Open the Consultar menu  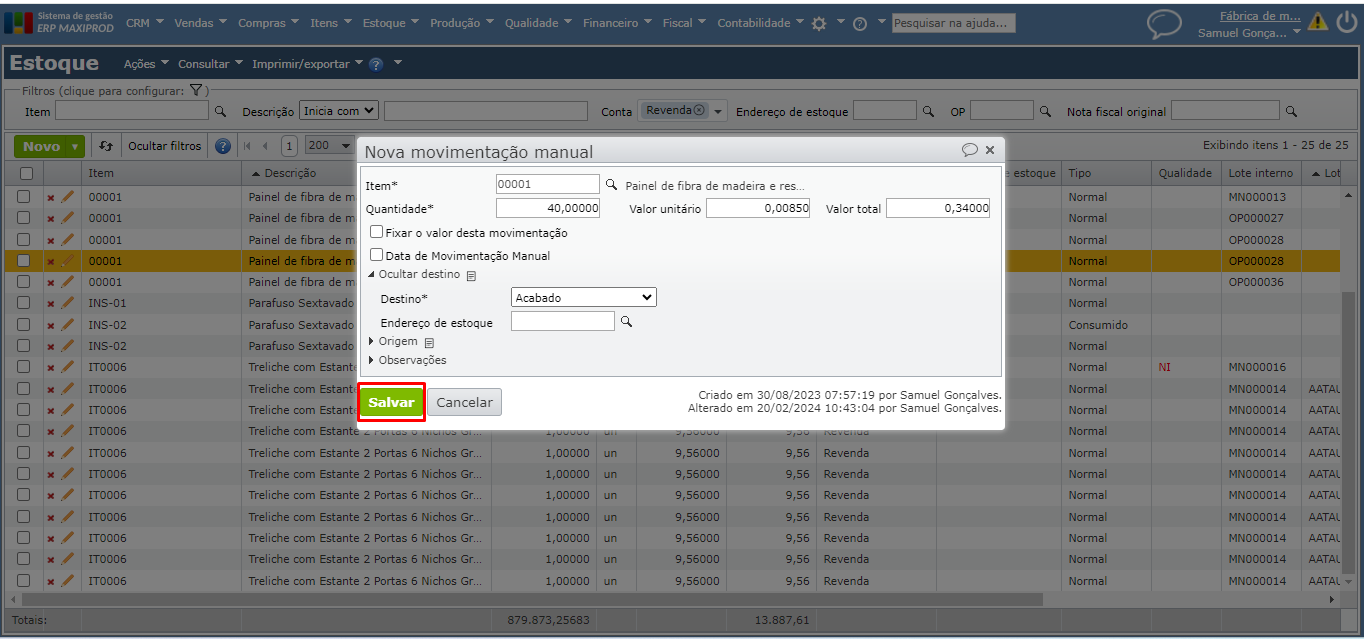[x=210, y=64]
